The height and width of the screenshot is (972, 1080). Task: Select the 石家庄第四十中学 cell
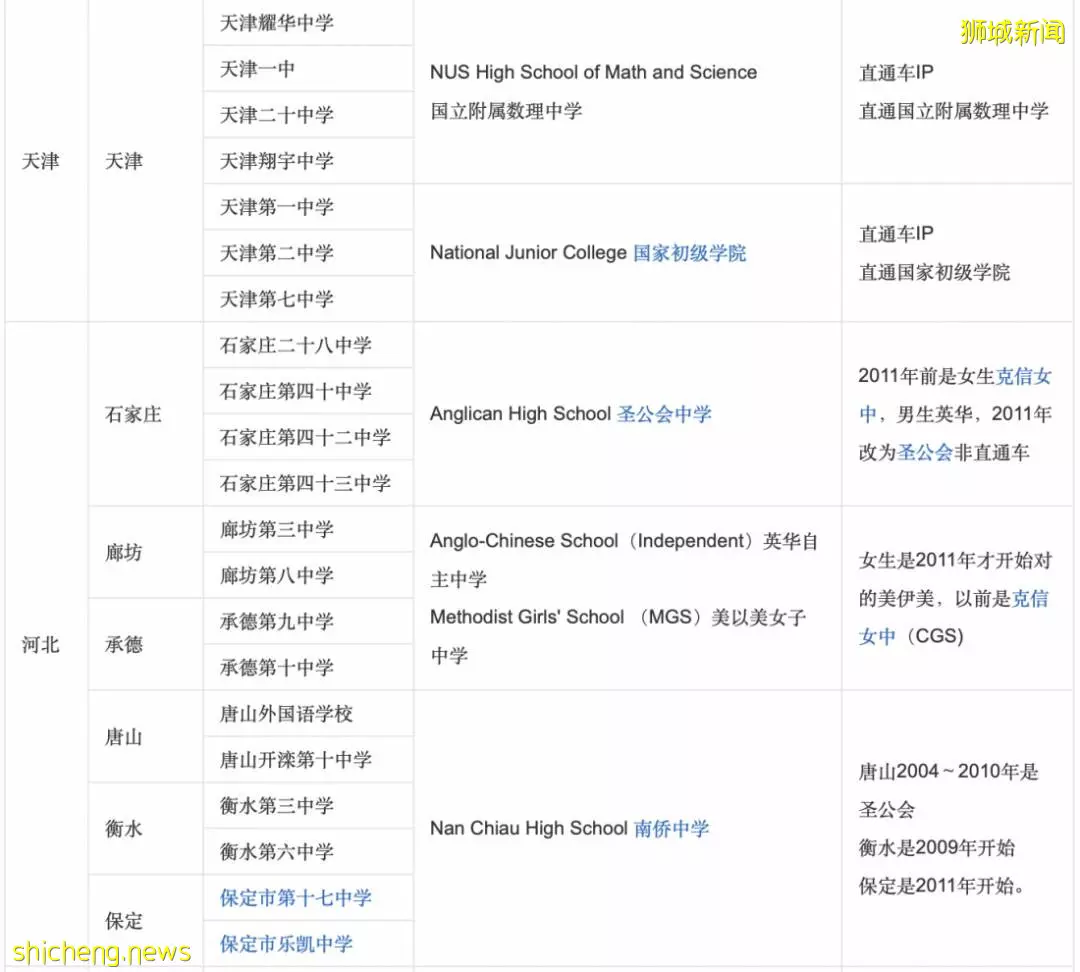pyautogui.click(x=309, y=391)
